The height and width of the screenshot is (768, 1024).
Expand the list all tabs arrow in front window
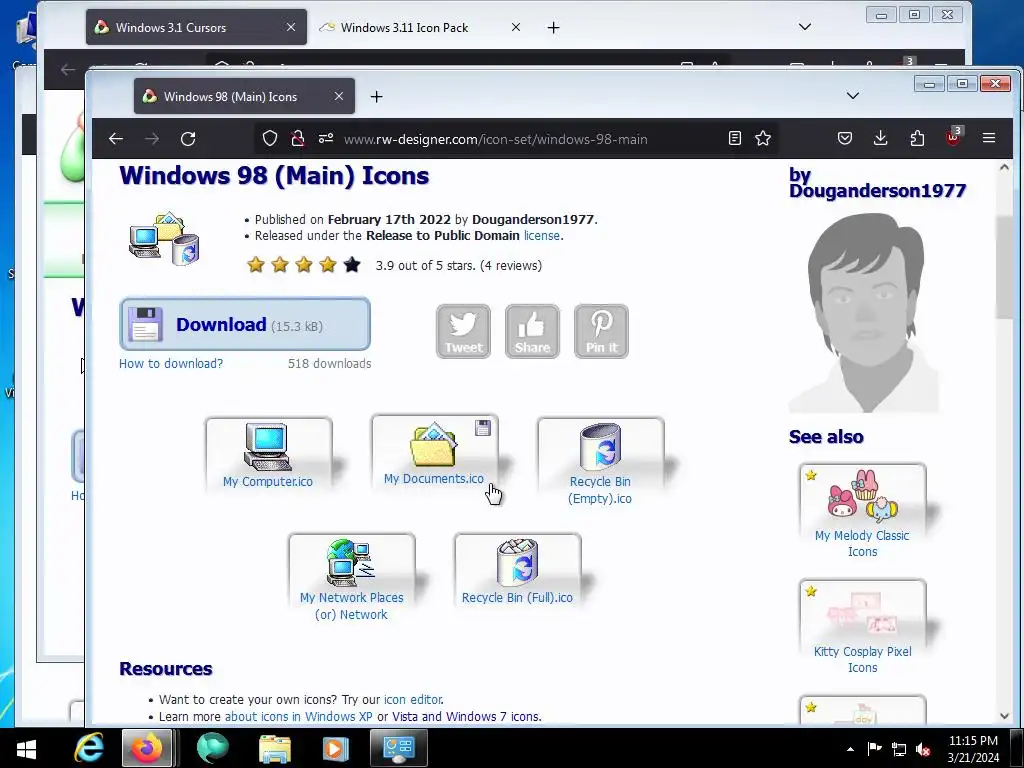[x=852, y=96]
